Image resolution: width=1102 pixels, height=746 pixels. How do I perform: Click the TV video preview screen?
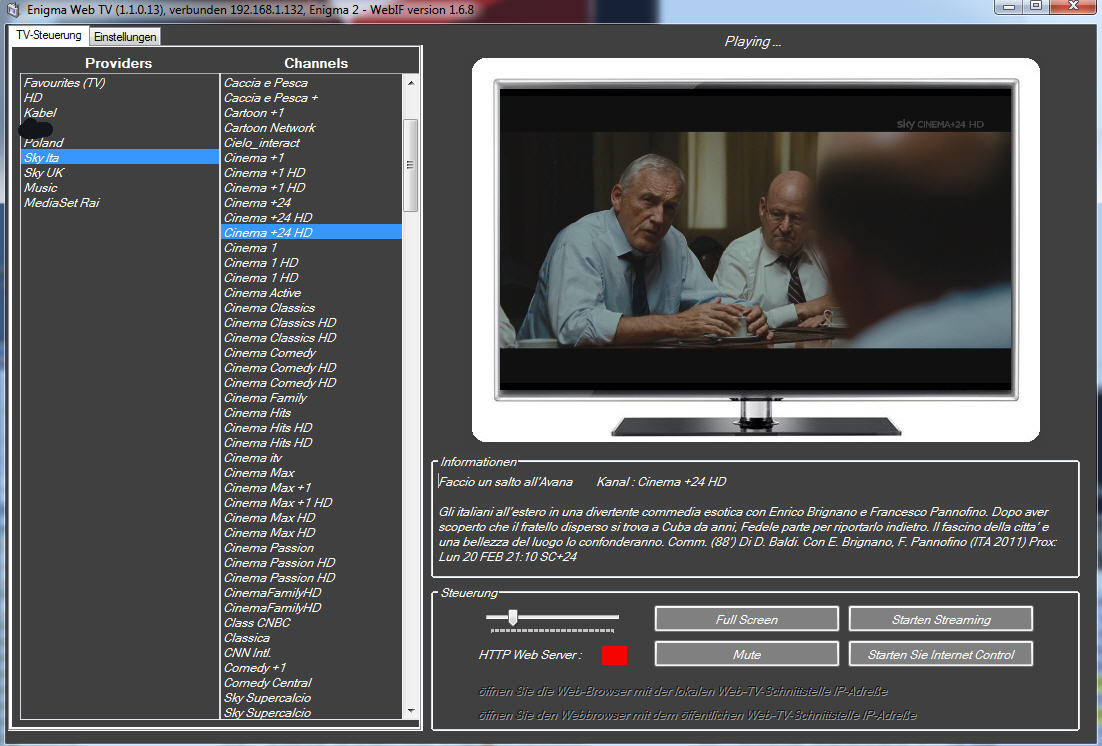[755, 240]
